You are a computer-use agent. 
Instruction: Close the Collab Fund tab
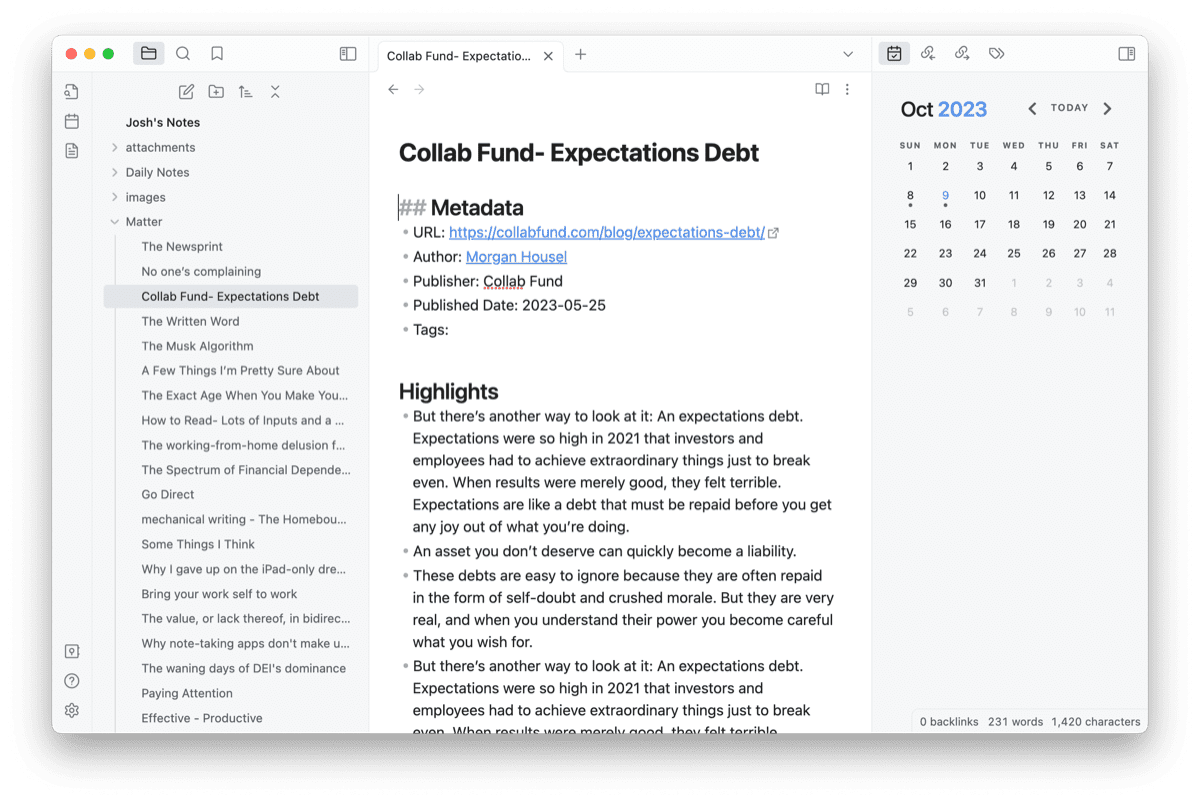(x=548, y=56)
